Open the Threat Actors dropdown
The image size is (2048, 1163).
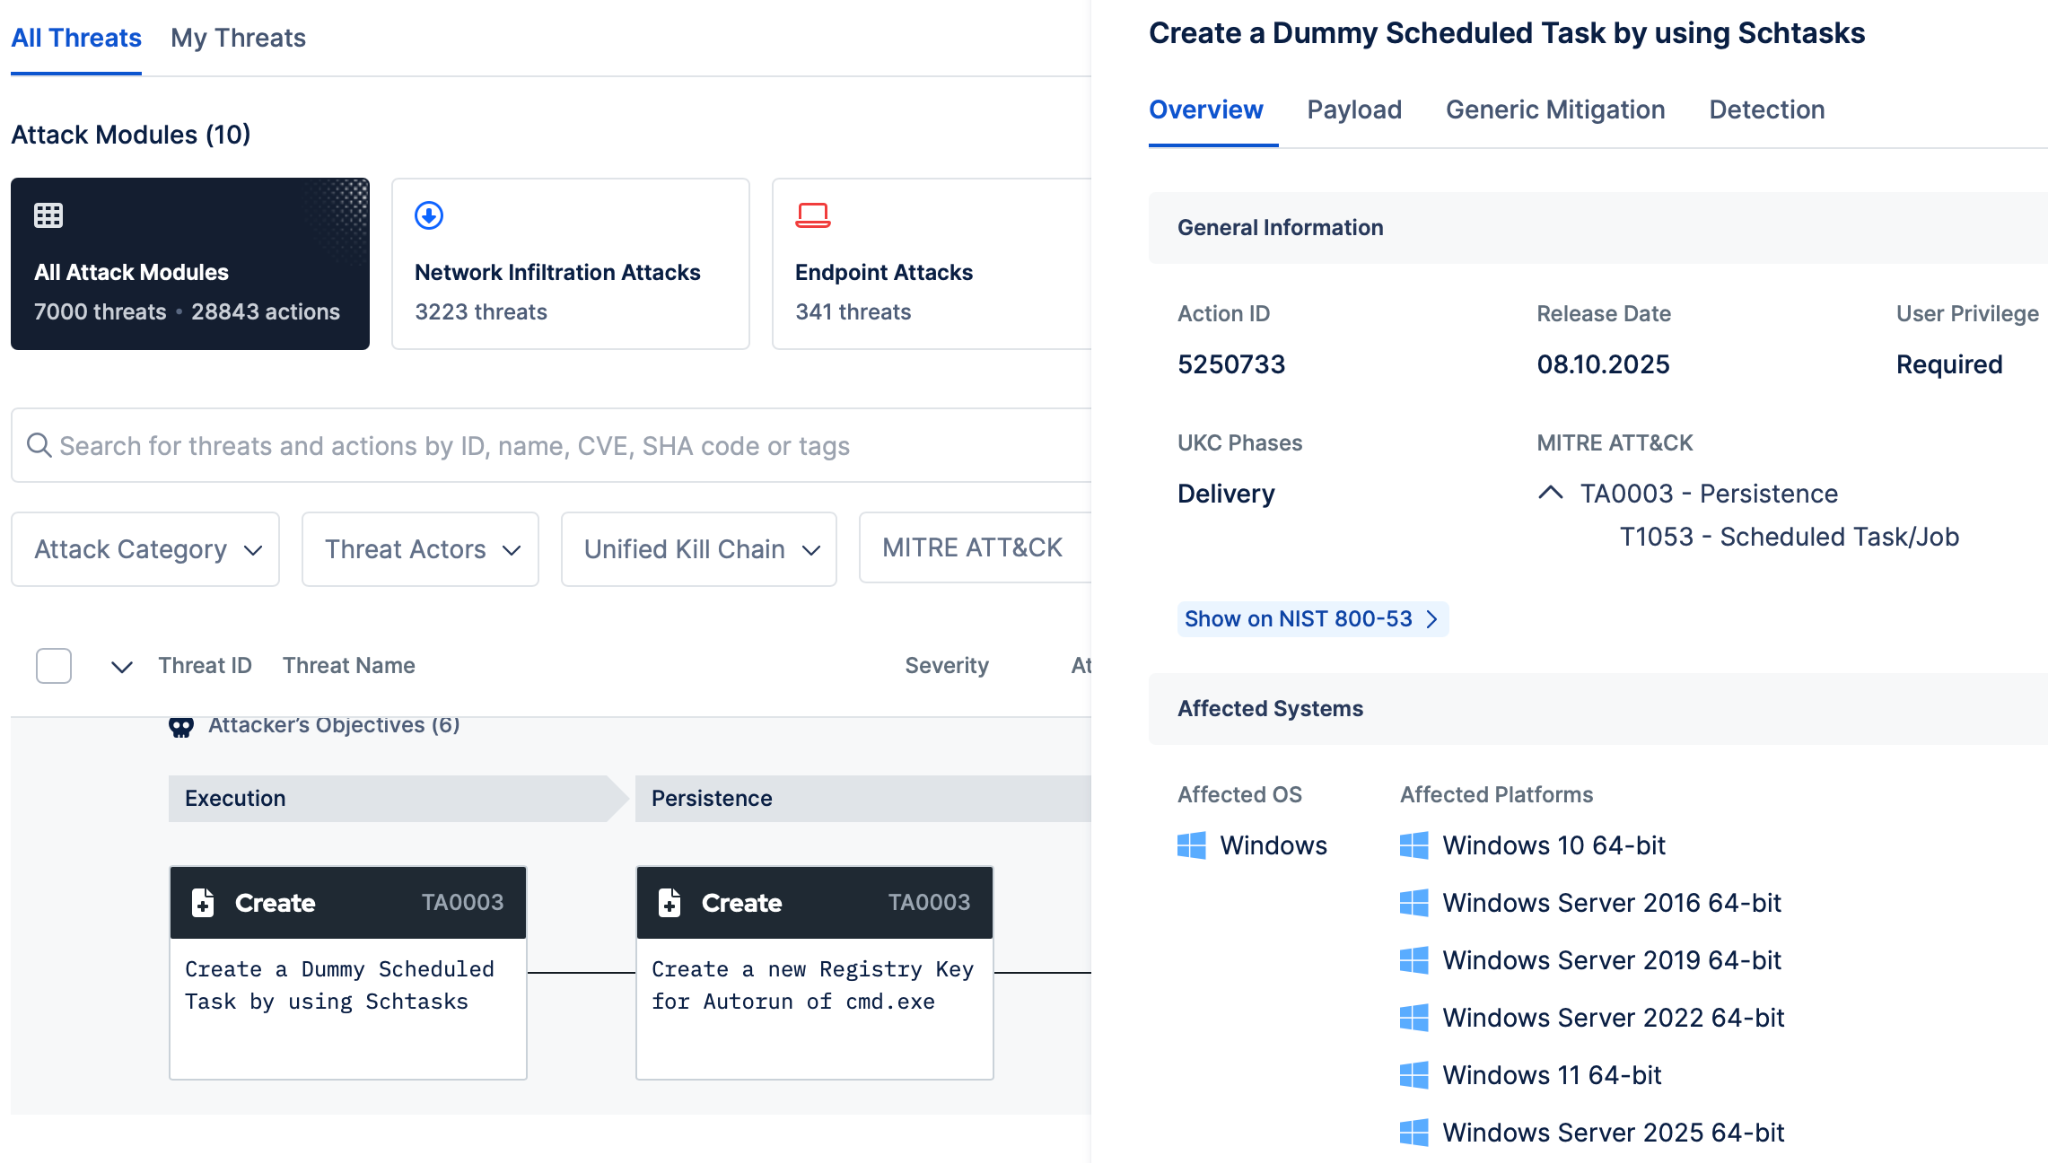click(420, 548)
